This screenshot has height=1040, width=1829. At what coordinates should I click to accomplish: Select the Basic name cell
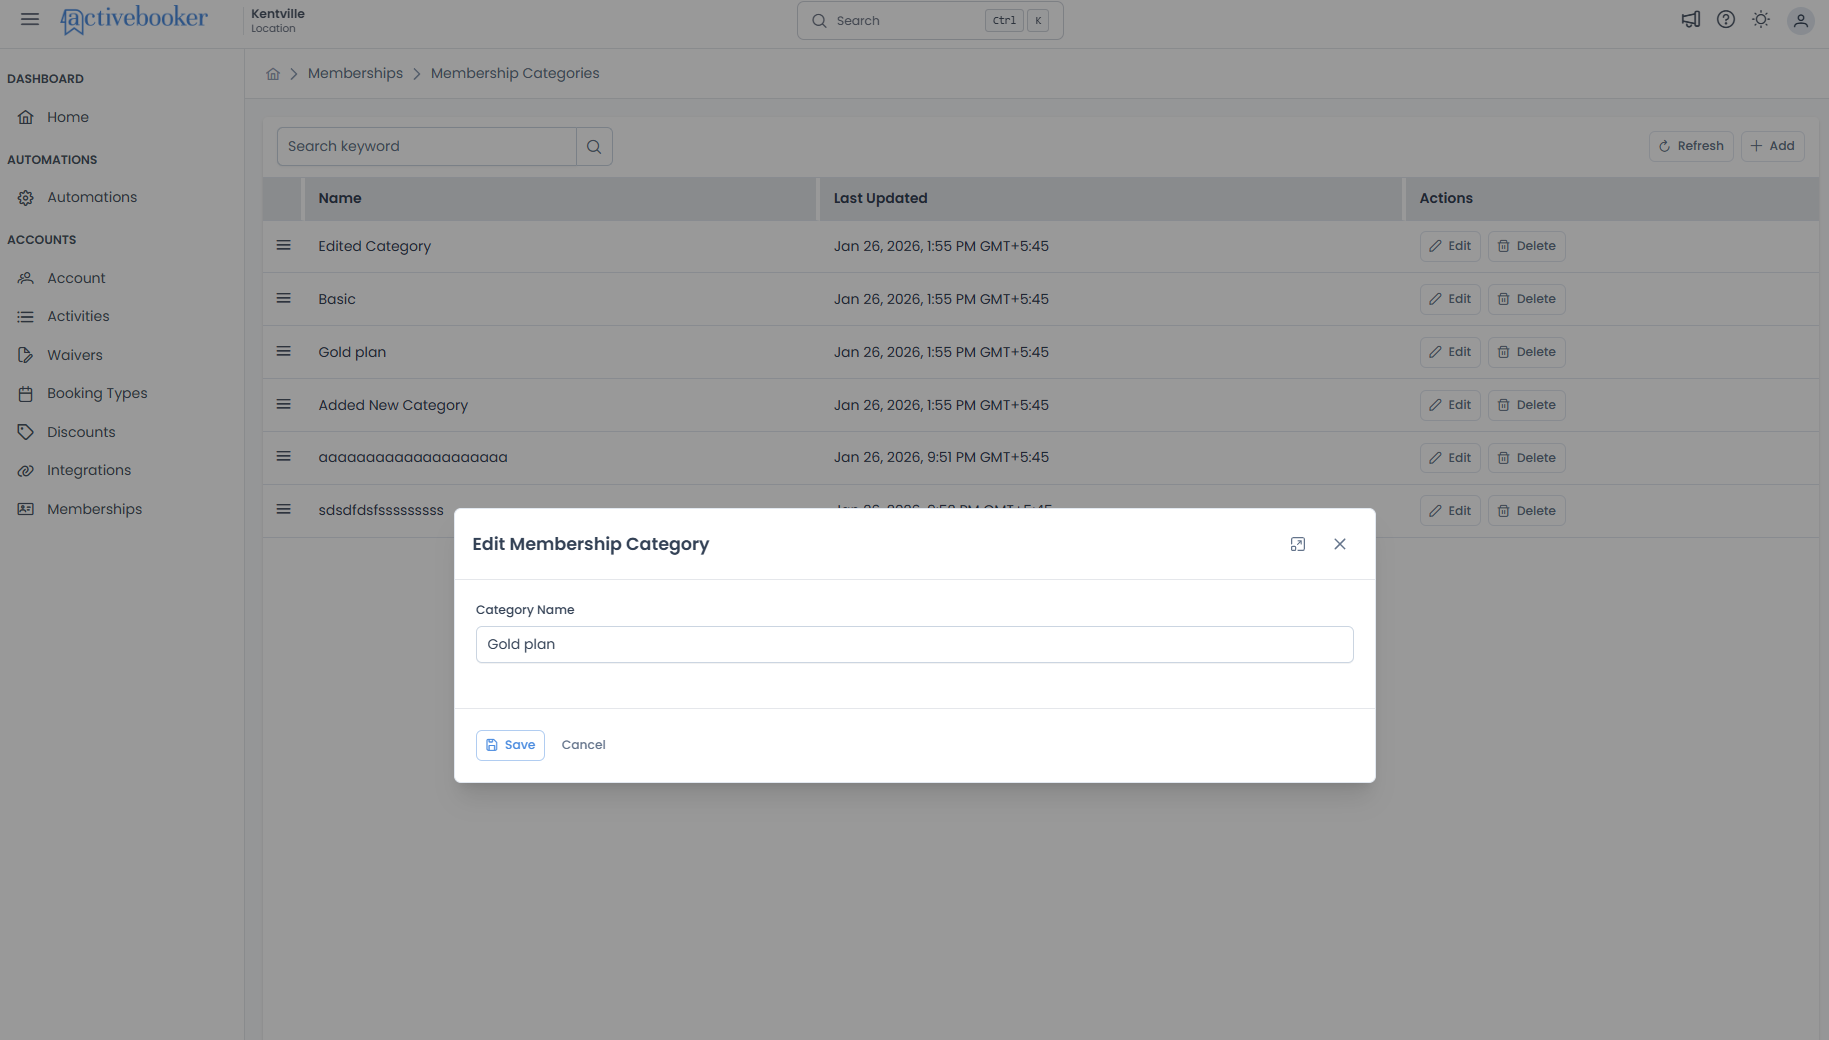pyautogui.click(x=337, y=299)
